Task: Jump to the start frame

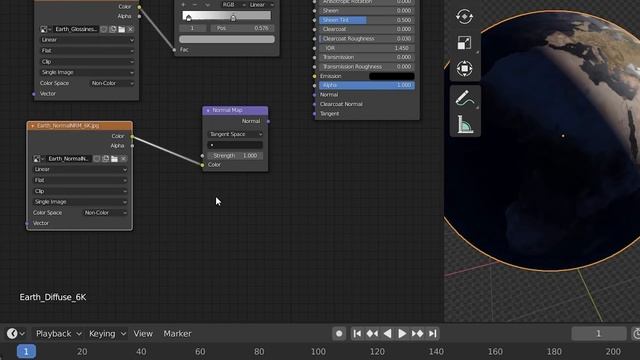Action: click(x=357, y=333)
